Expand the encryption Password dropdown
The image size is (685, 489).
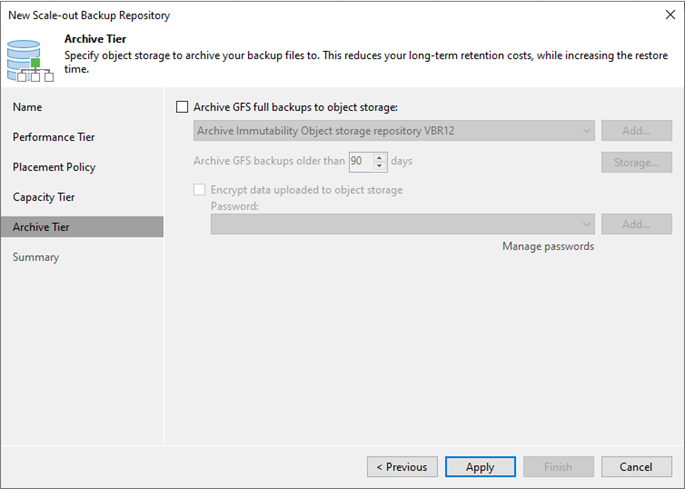click(402, 224)
